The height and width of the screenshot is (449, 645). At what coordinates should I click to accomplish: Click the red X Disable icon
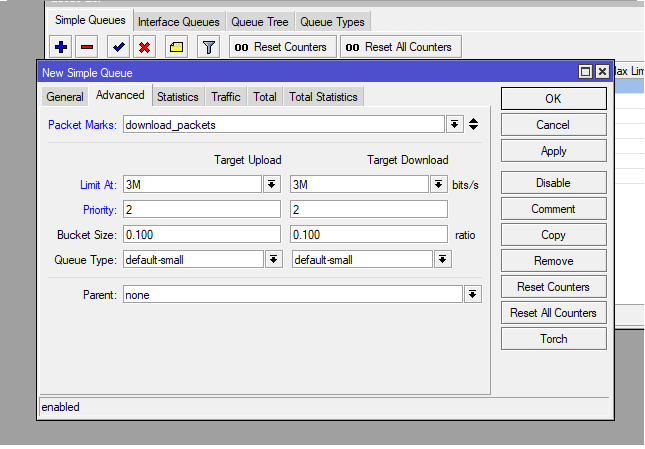tap(145, 47)
